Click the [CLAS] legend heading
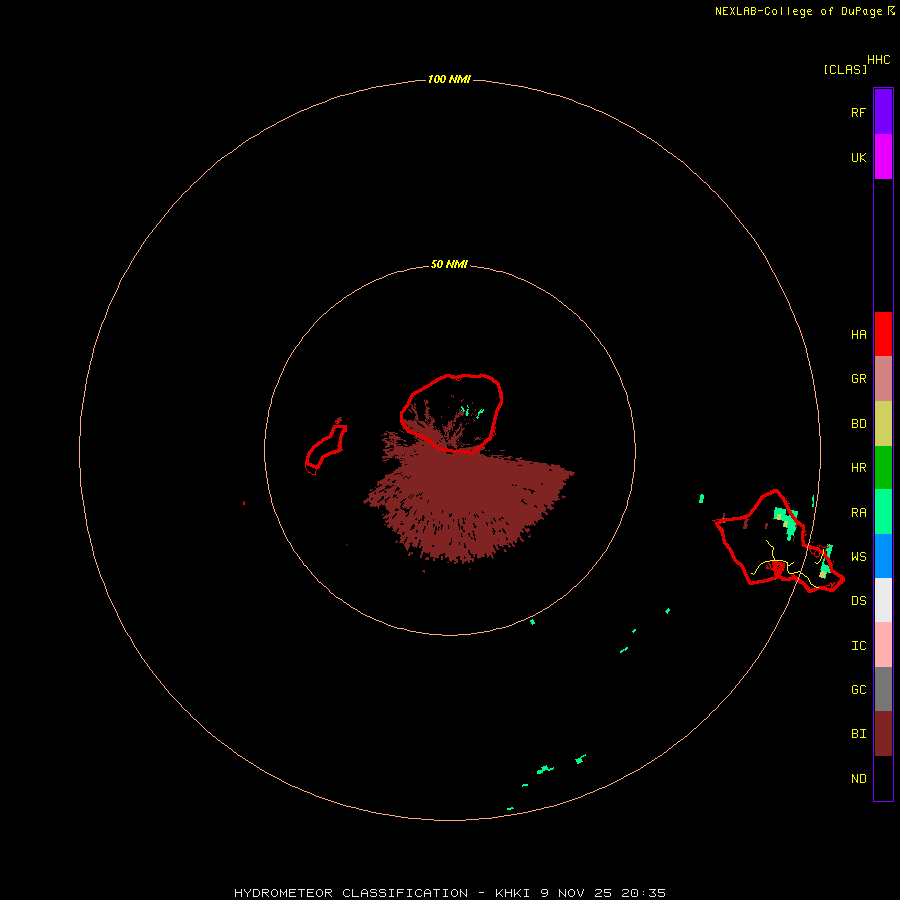The height and width of the screenshot is (900, 900). point(845,70)
